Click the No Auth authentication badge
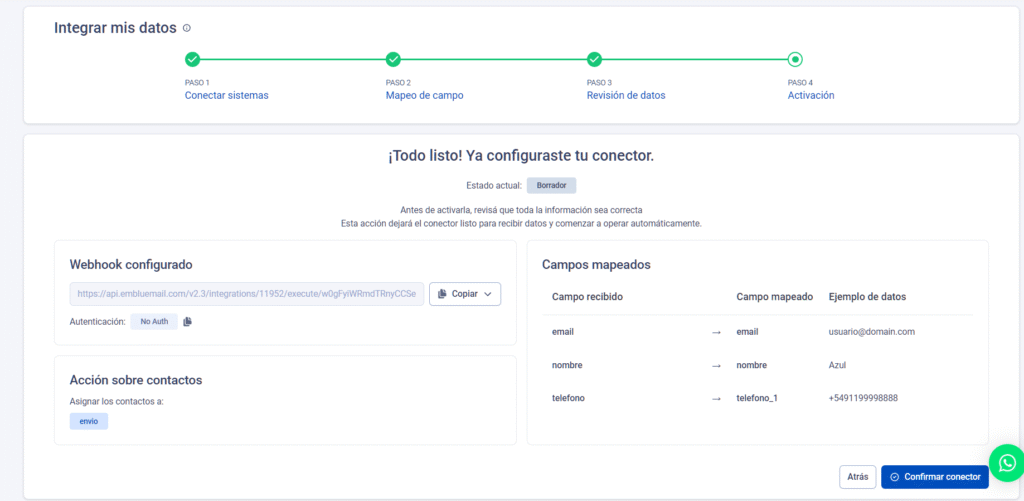The image size is (1024, 501). point(153,321)
